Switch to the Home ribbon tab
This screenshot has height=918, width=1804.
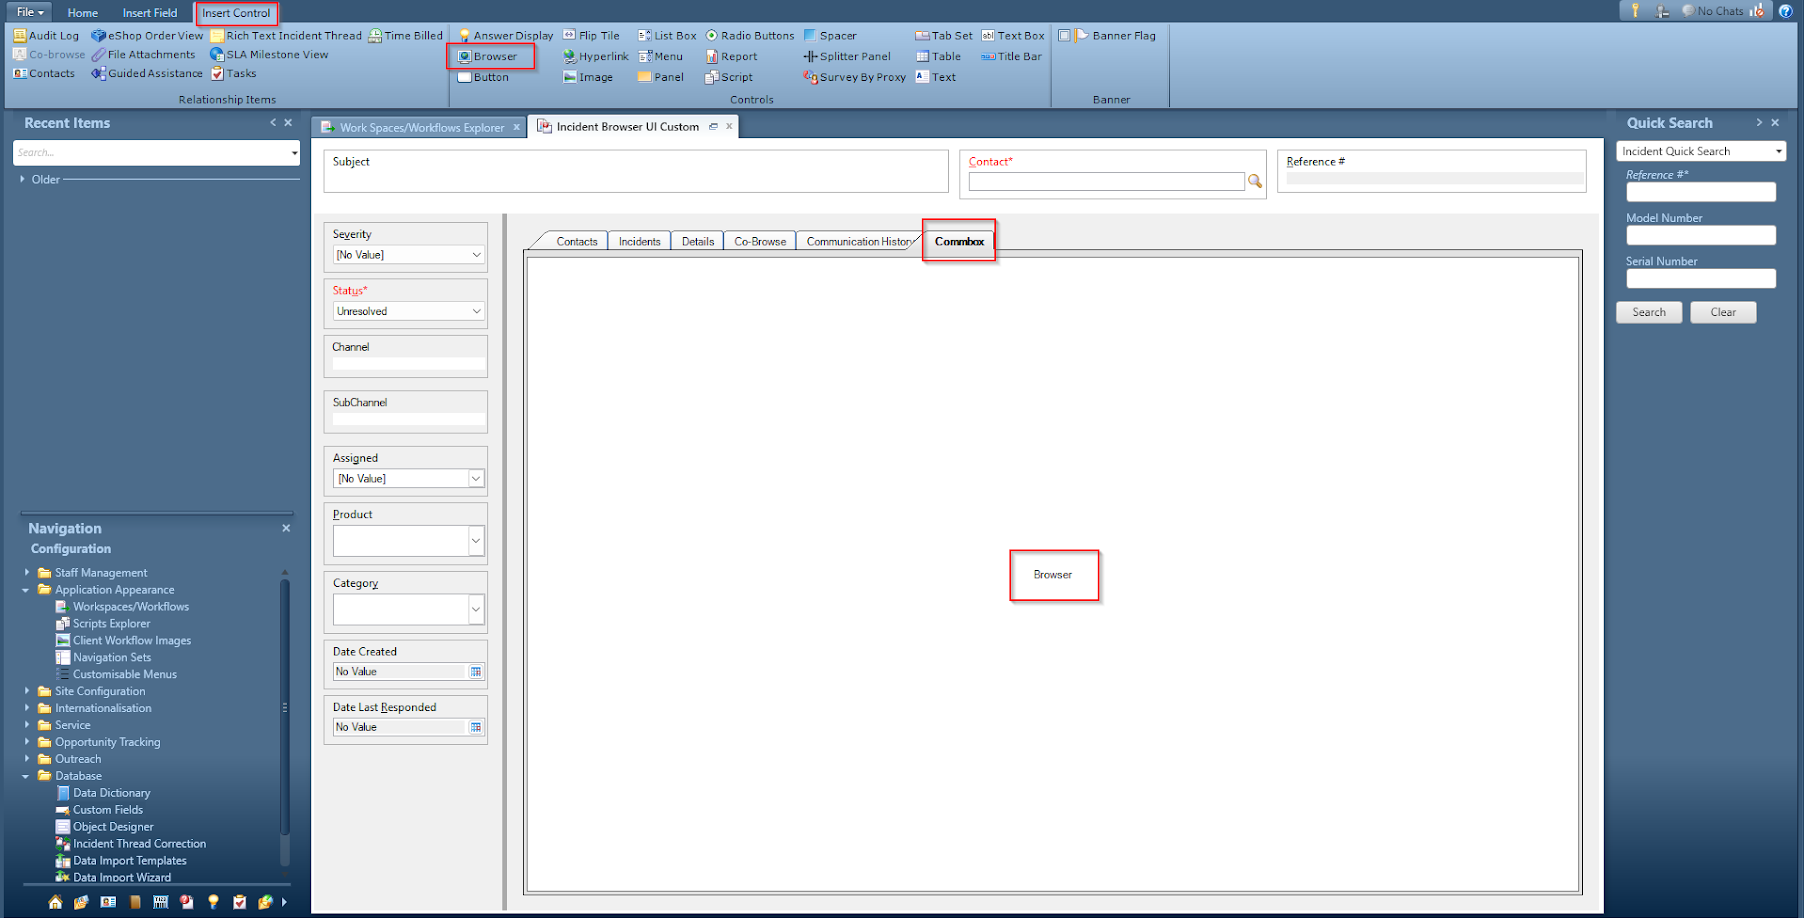click(83, 13)
